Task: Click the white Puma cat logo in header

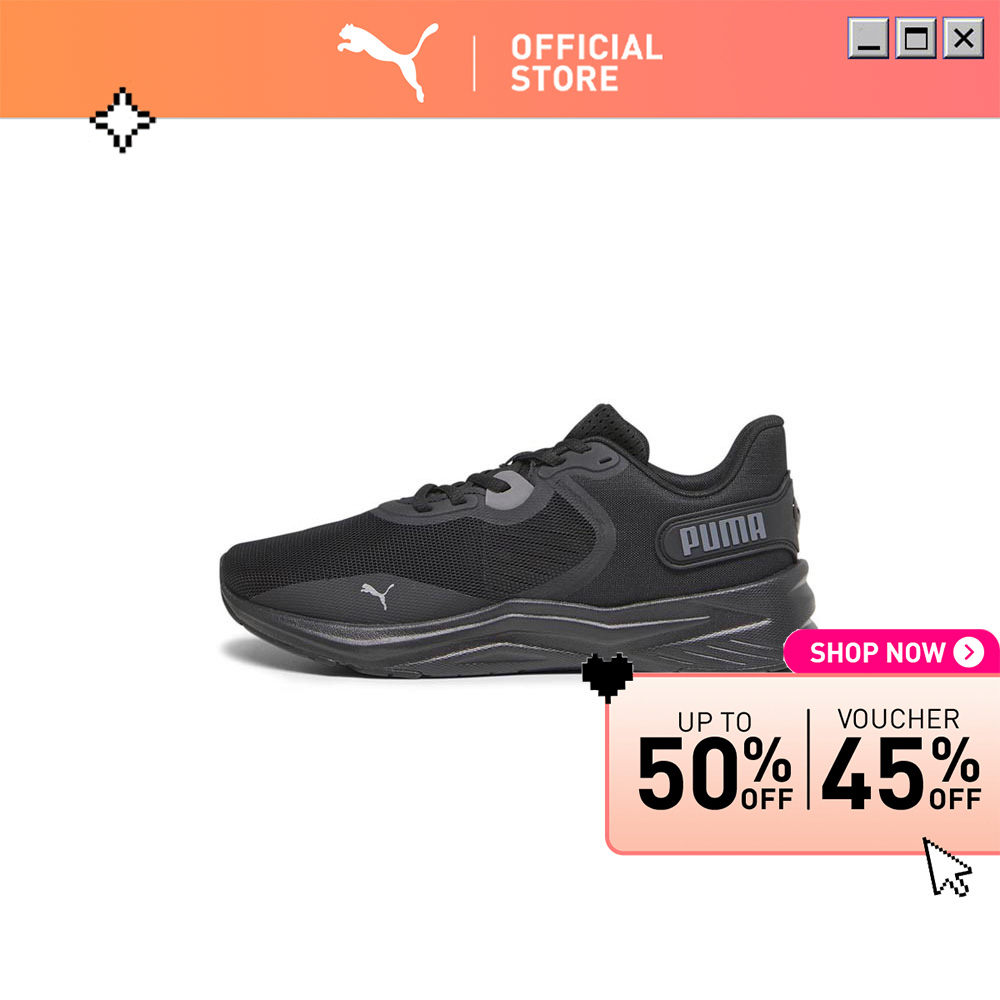Action: 388,62
